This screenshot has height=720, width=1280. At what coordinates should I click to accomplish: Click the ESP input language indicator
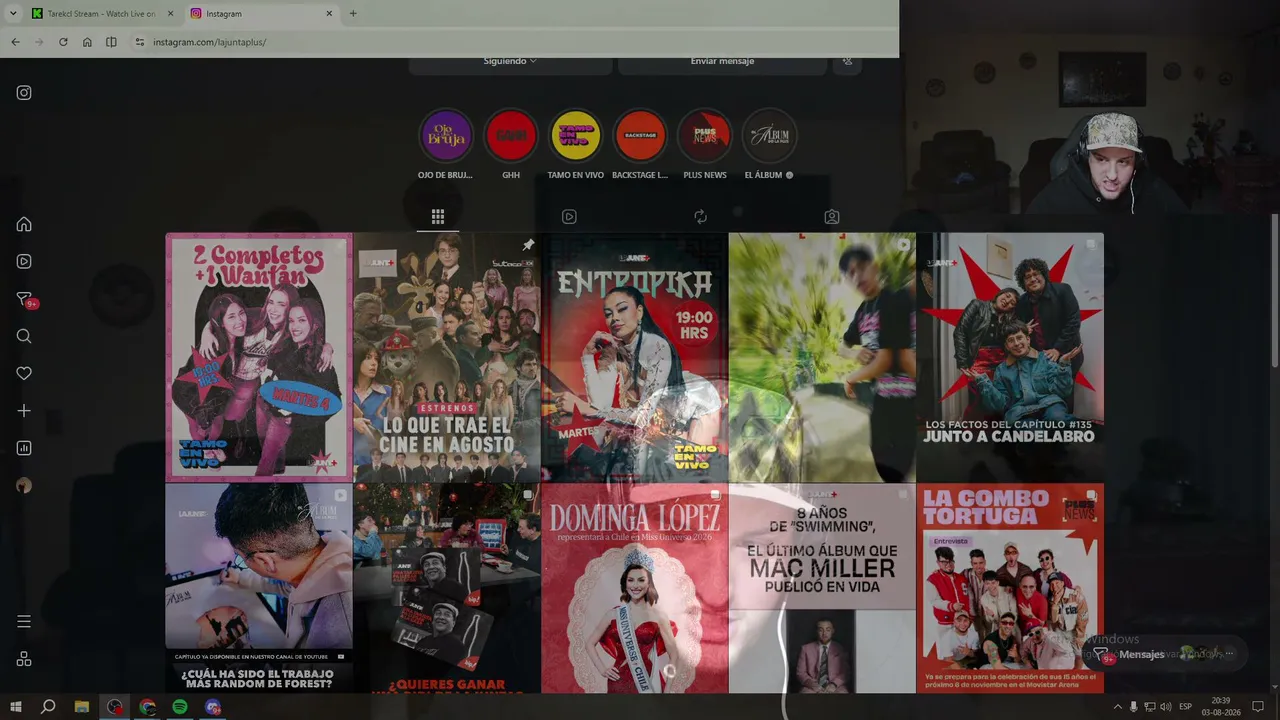1186,707
